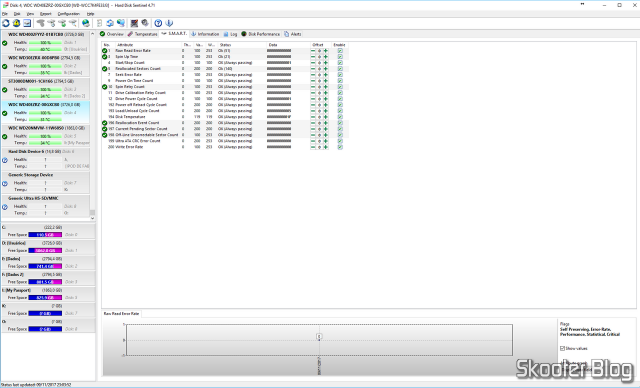Click the gear configuration toolbar icon
This screenshot has width=640, height=388.
144,23
